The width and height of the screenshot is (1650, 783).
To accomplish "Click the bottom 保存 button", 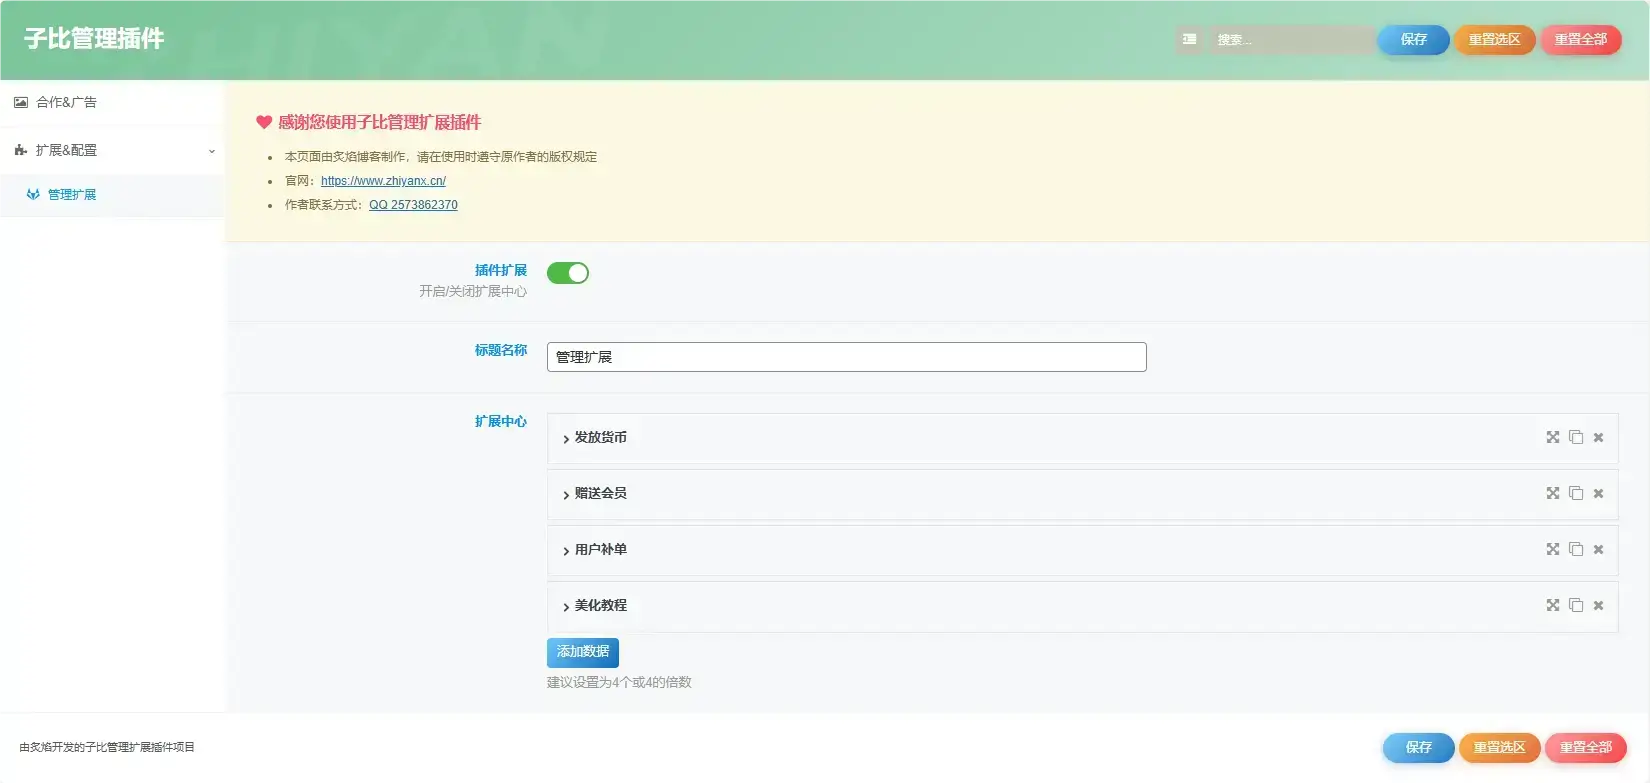I will [x=1418, y=747].
